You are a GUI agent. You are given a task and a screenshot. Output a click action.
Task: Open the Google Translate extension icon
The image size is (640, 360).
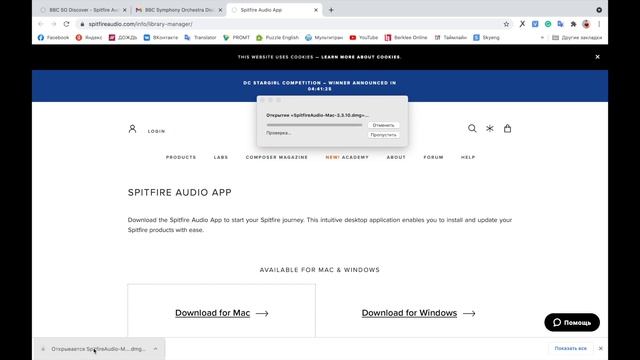pyautogui.click(x=560, y=24)
